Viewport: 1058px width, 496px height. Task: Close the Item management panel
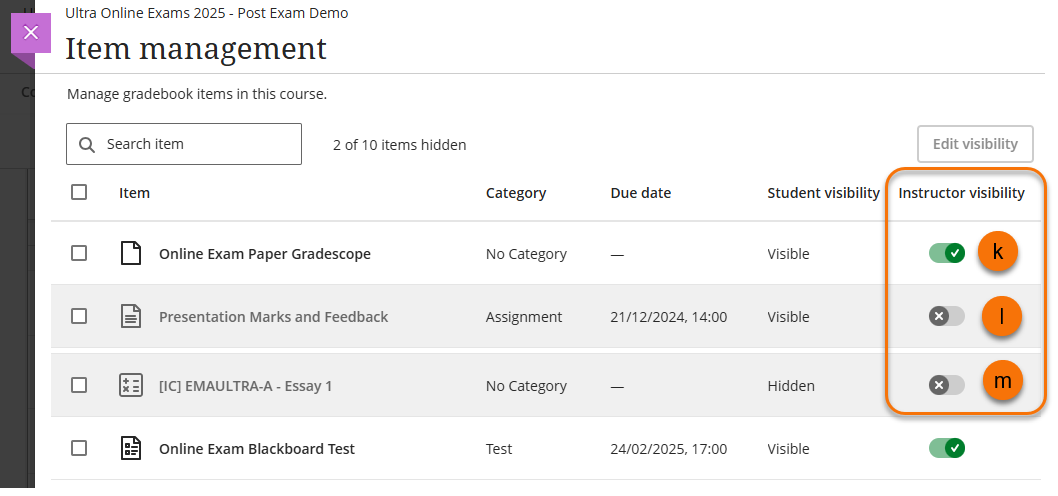click(x=31, y=33)
